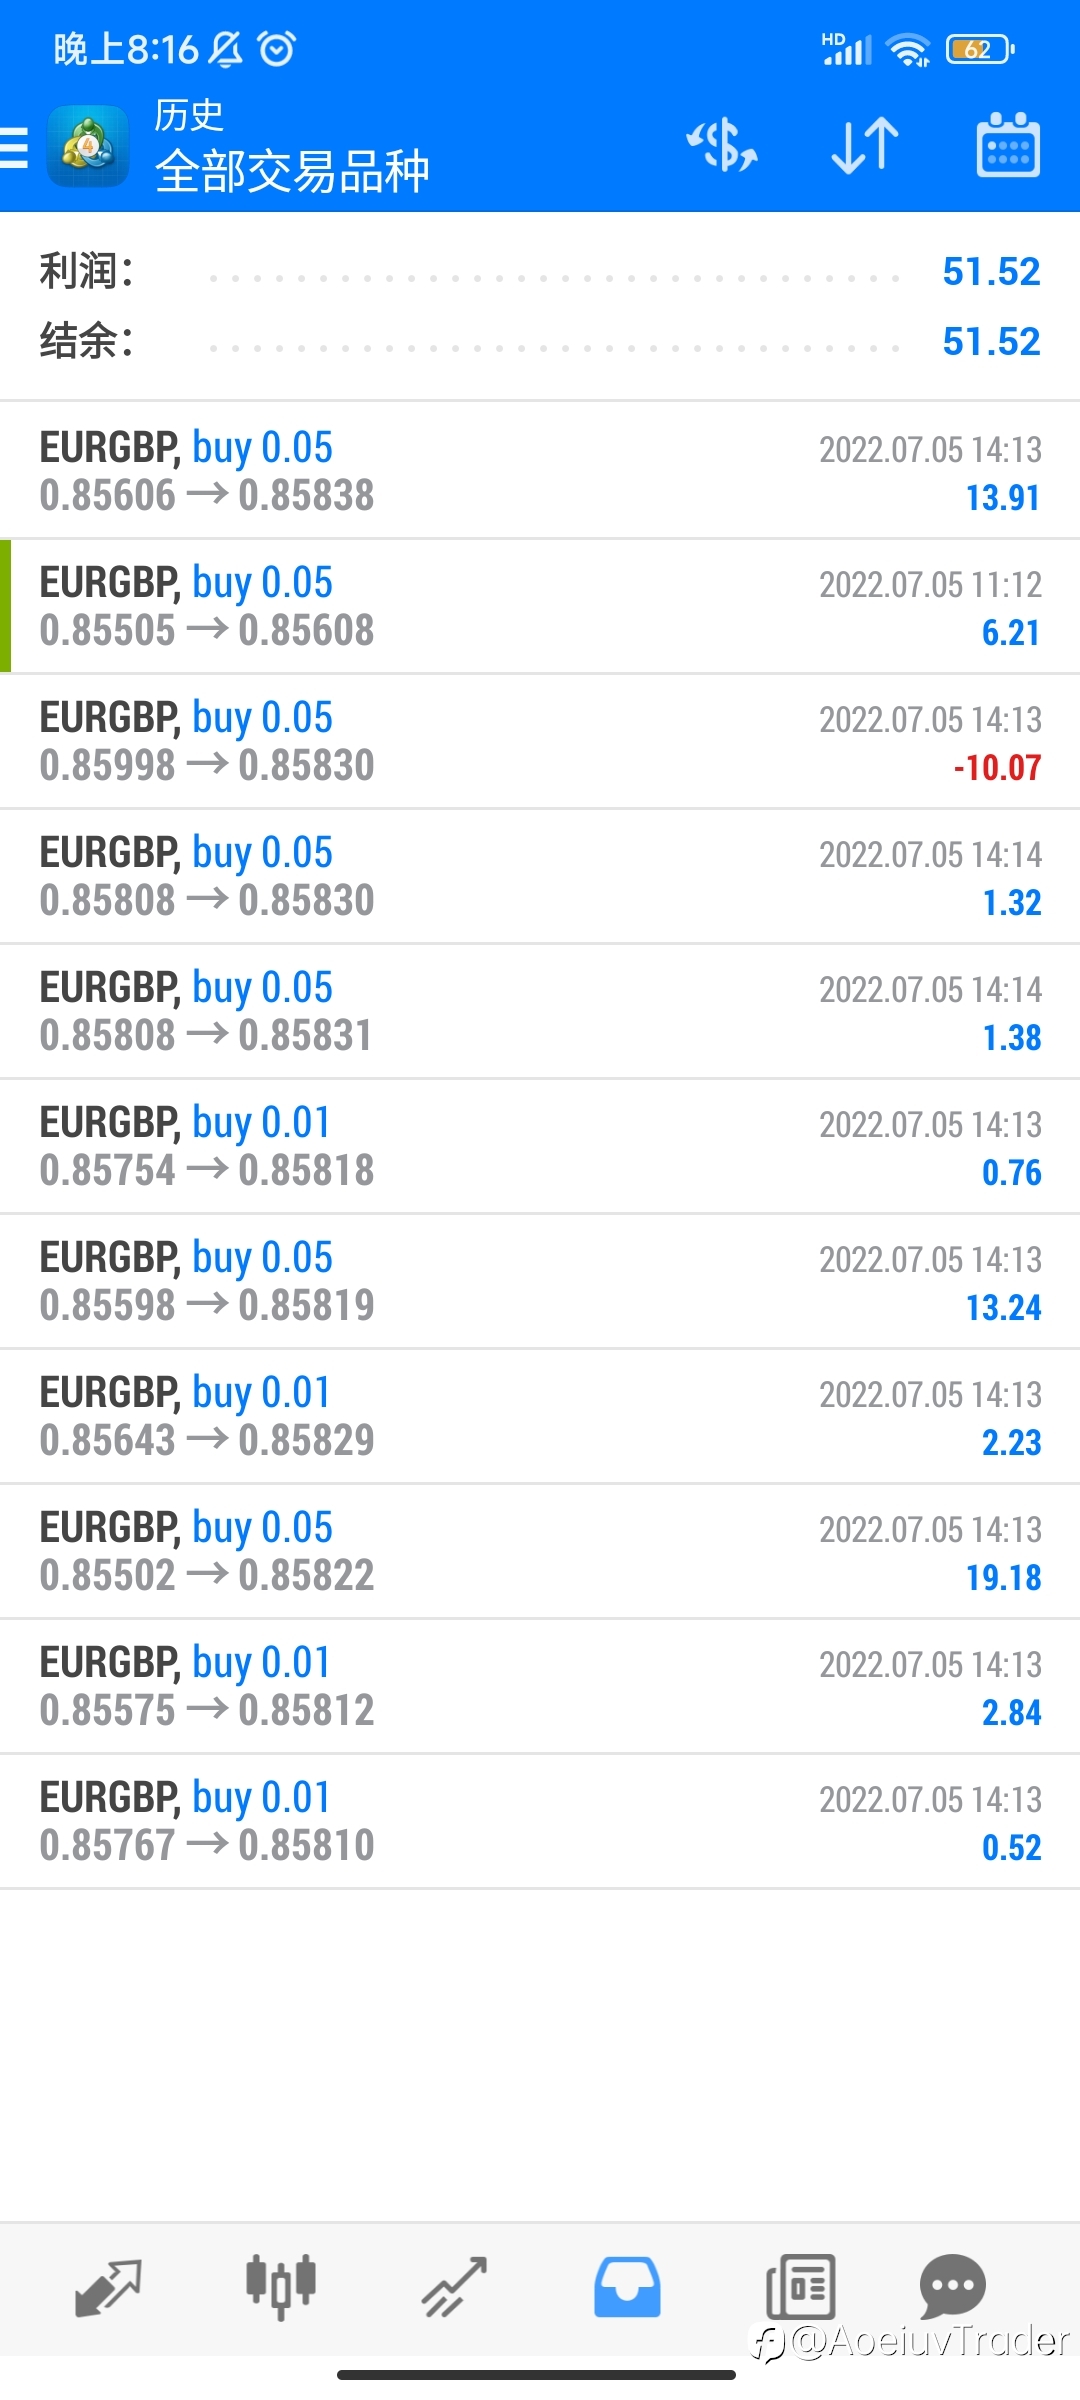1080x2400 pixels.
Task: Open EURGBP trade with profit 13.91
Action: point(540,470)
